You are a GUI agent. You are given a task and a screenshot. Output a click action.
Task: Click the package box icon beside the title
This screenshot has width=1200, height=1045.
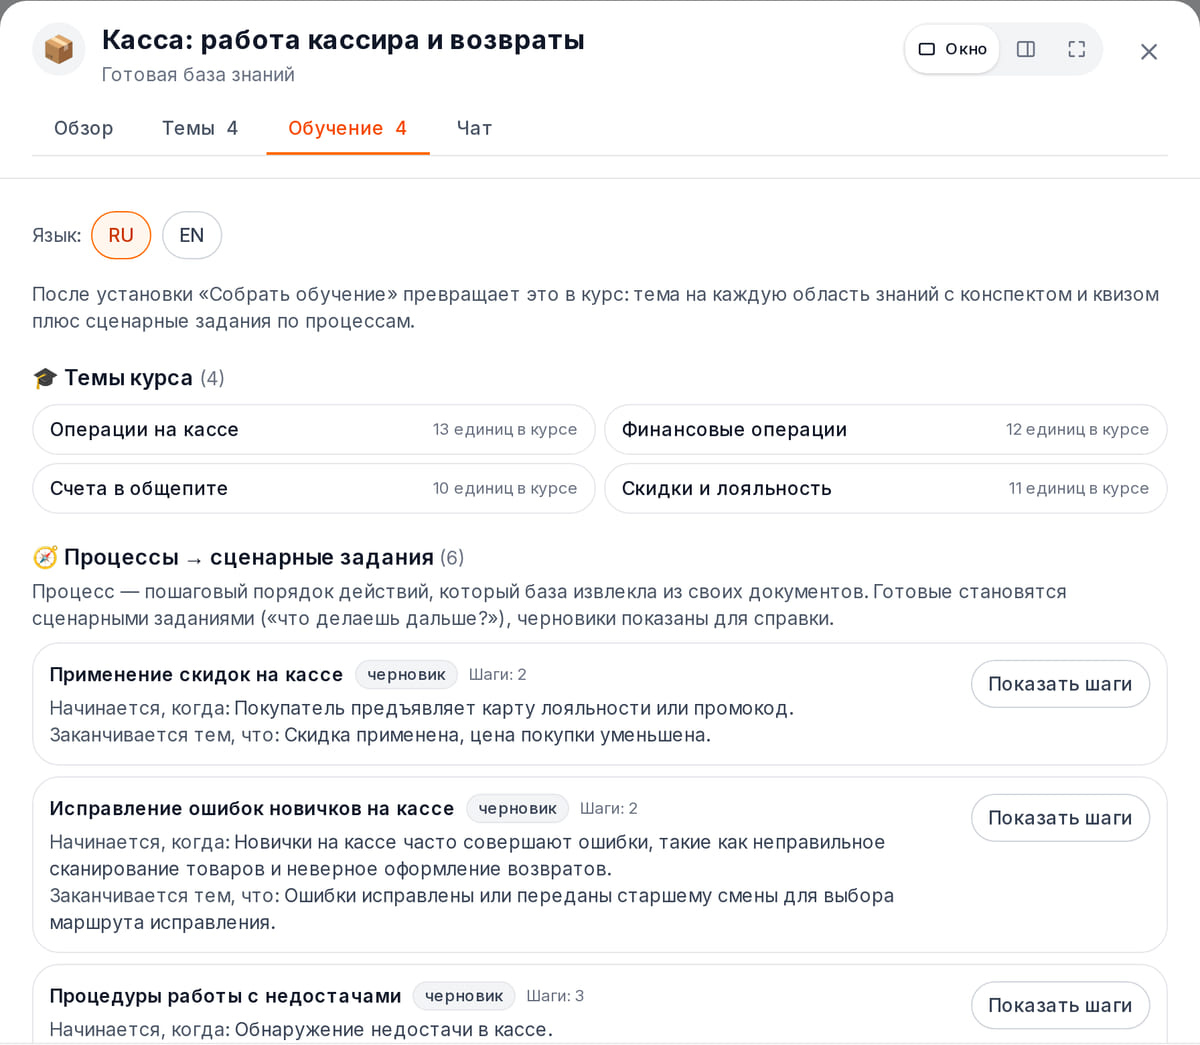(59, 49)
